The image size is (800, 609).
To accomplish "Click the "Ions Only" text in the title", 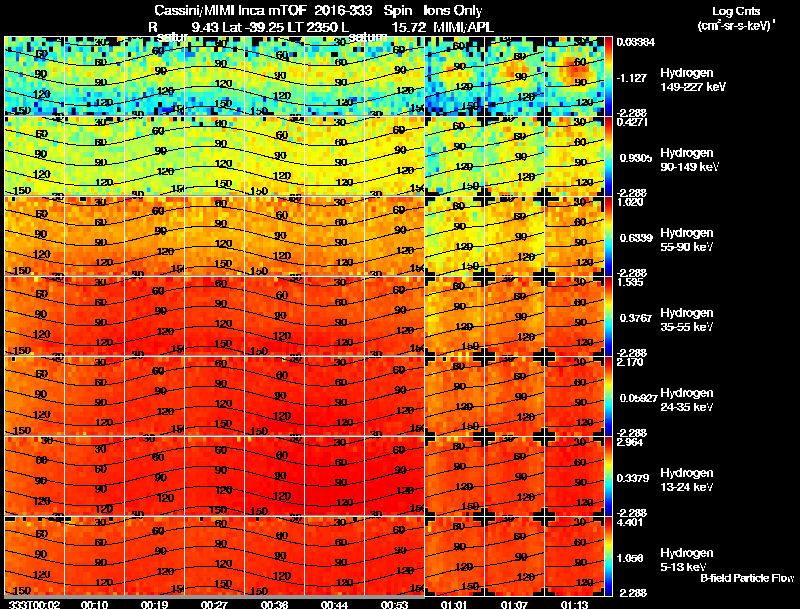I will click(x=453, y=11).
